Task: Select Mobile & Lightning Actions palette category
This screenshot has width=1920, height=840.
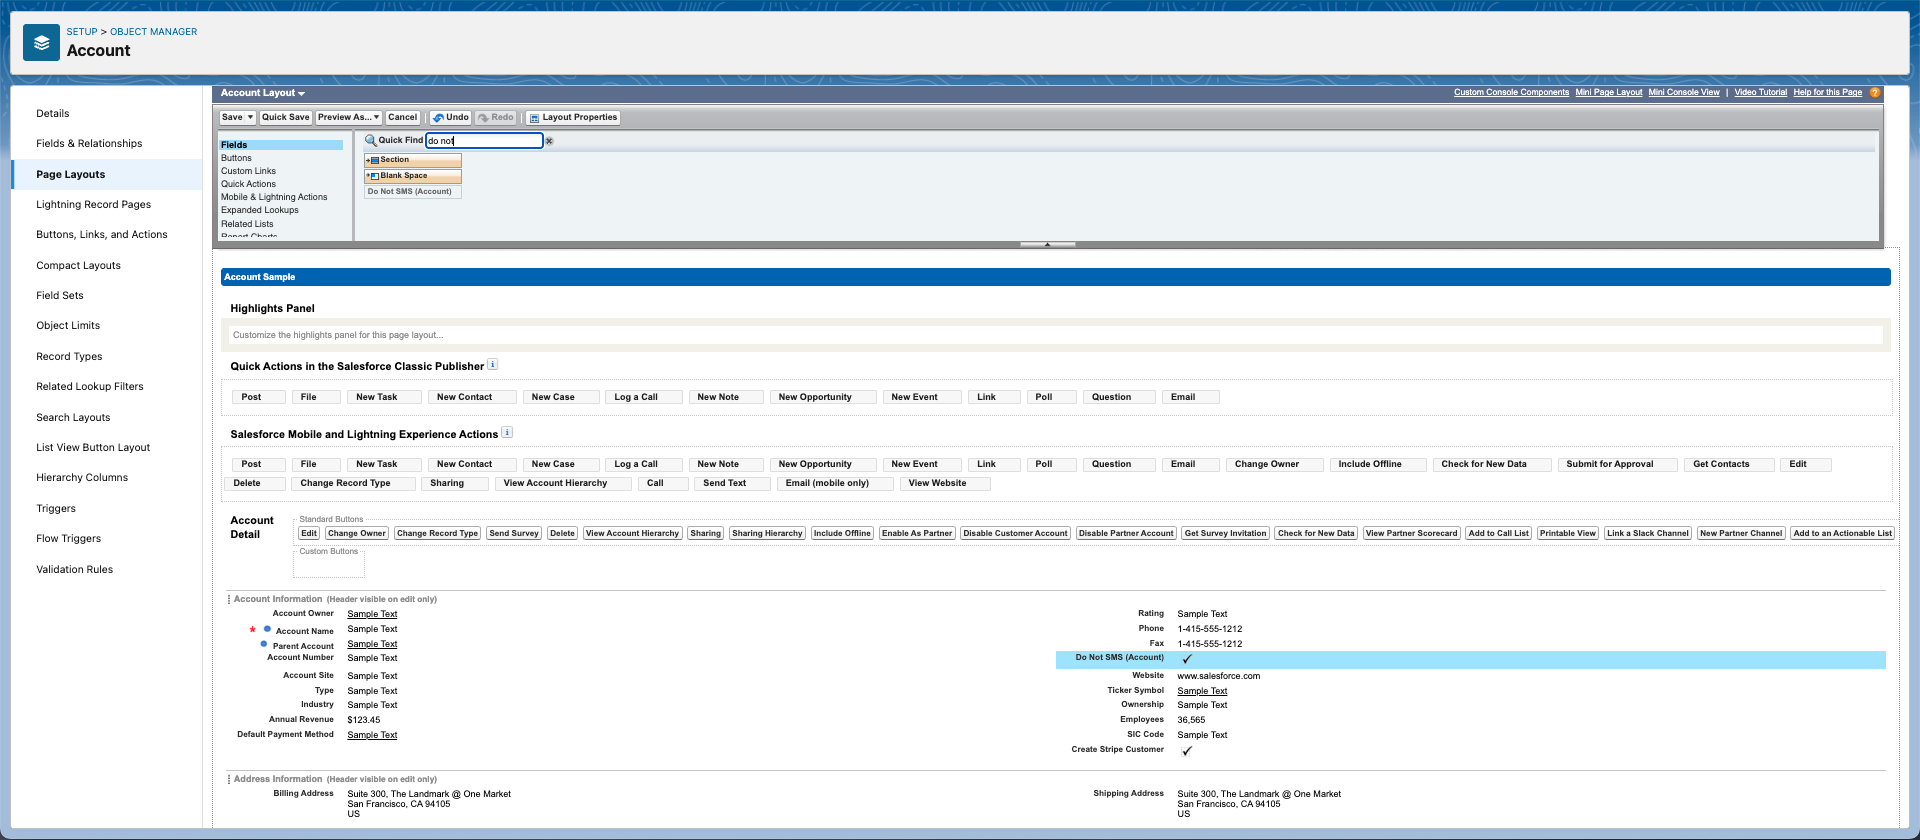Action: (274, 197)
